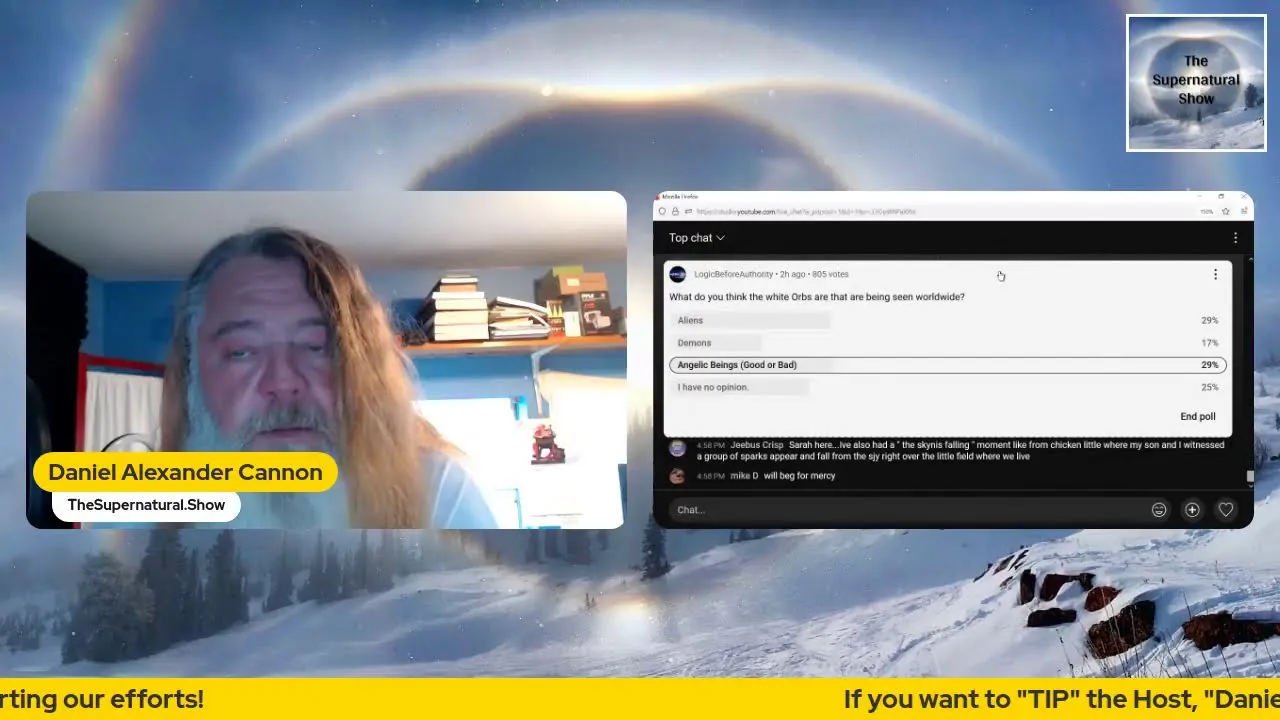Click the plus icon beside chat input
1280x720 pixels.
tap(1192, 510)
